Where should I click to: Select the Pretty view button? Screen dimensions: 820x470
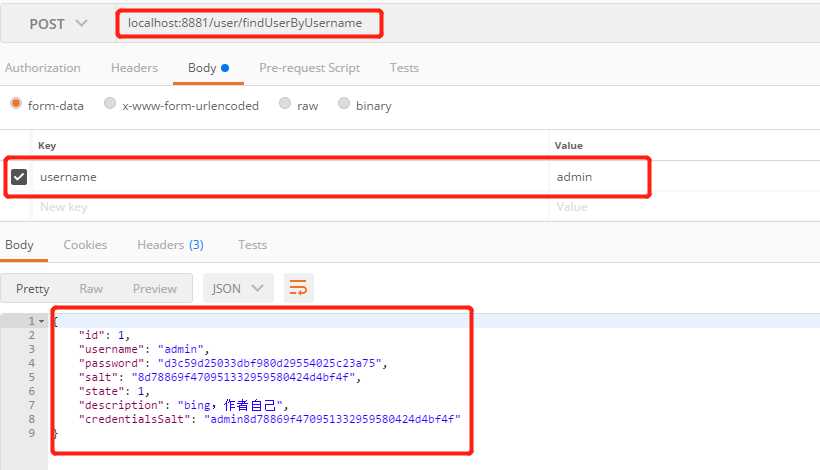pos(32,289)
